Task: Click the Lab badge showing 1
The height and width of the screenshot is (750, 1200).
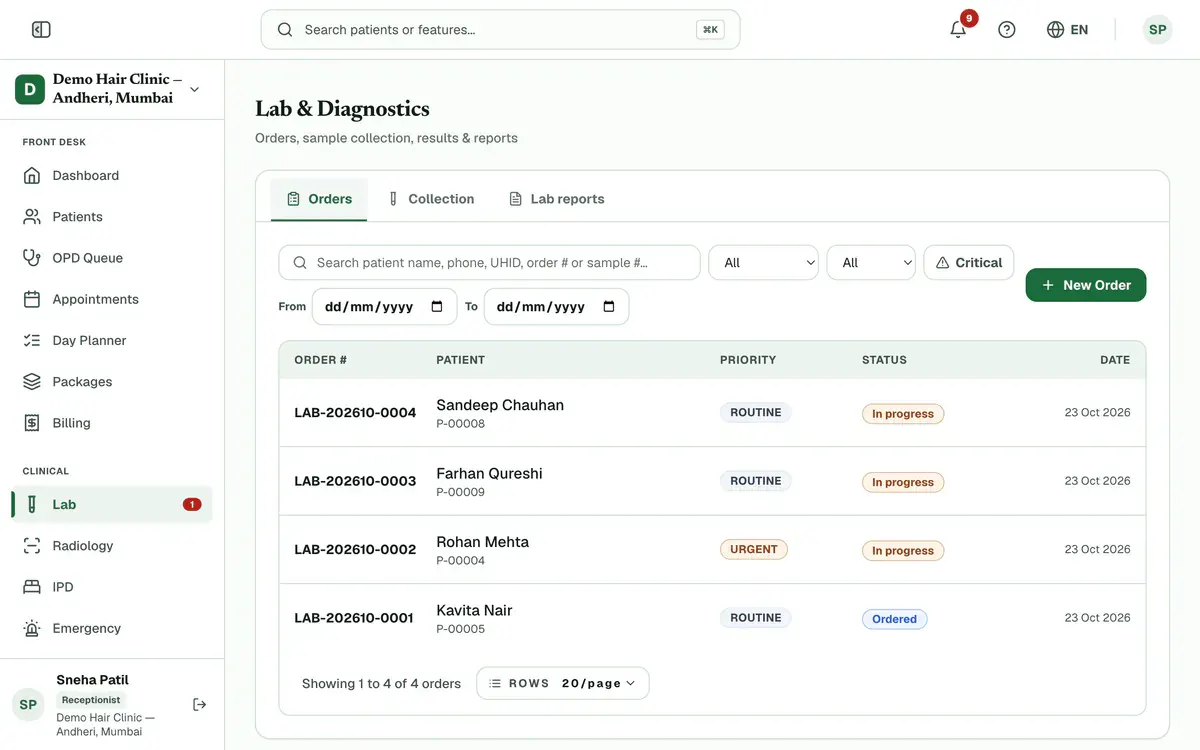Action: click(x=192, y=505)
